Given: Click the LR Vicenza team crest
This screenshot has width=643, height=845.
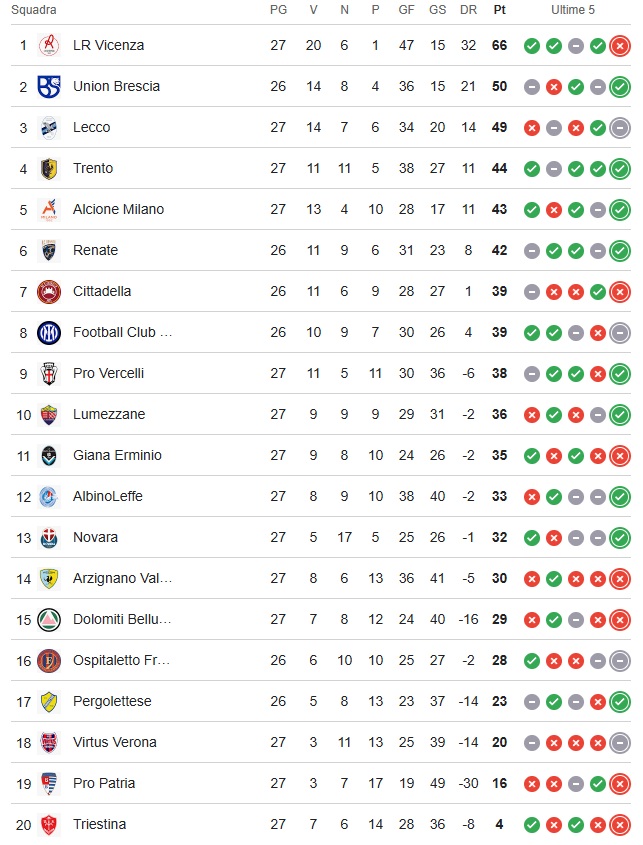Looking at the screenshot, I should [49, 45].
